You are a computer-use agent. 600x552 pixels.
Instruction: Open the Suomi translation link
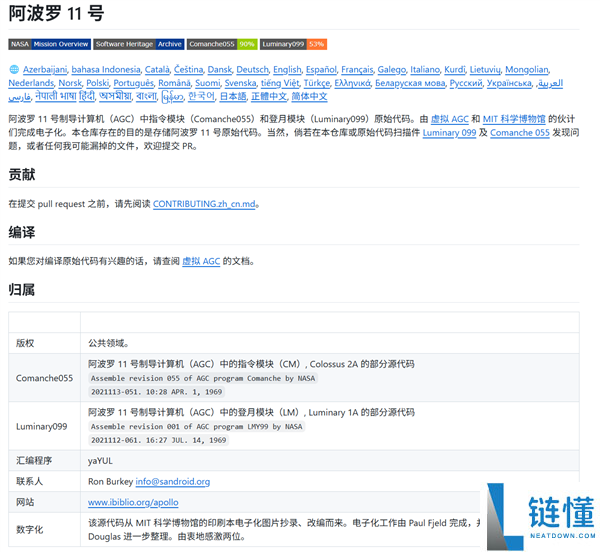[208, 83]
